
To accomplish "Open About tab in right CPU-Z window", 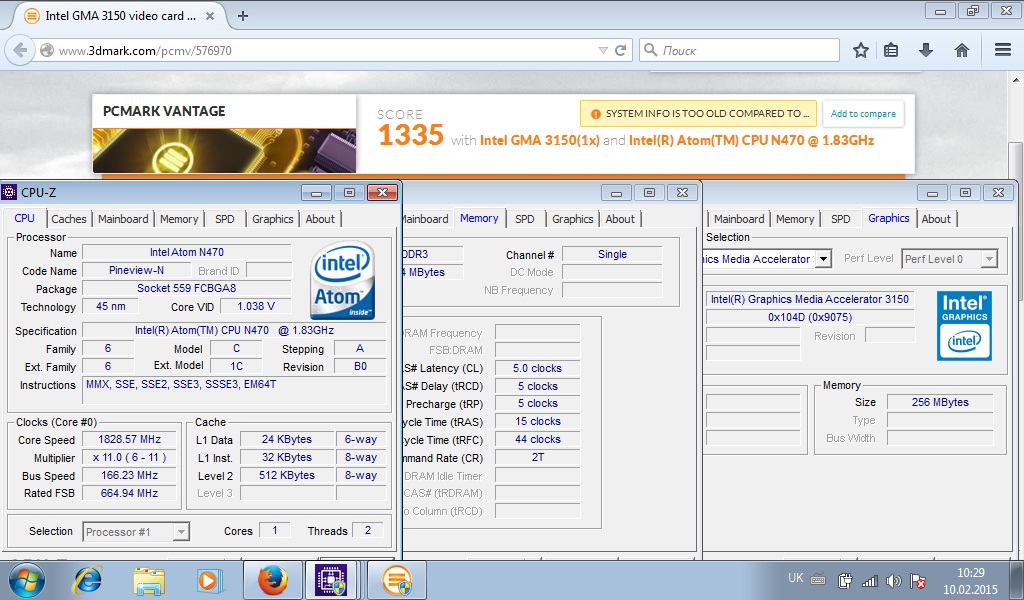I will click(x=936, y=219).
